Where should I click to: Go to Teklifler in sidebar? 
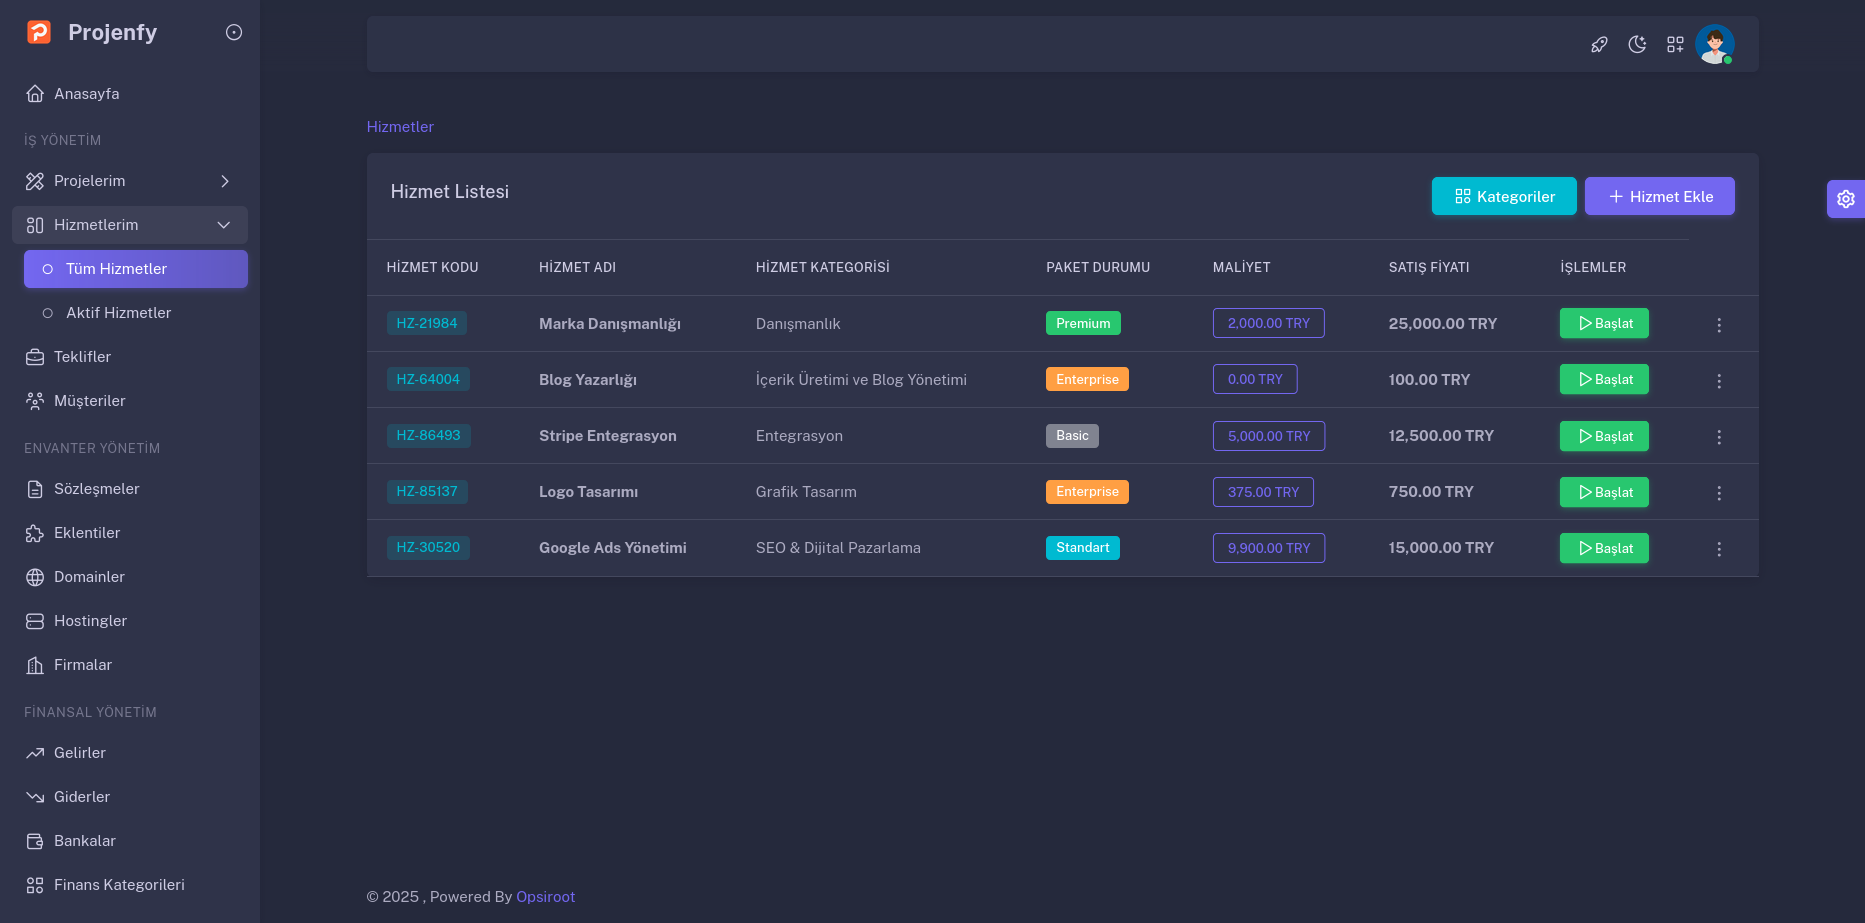pyautogui.click(x=82, y=357)
